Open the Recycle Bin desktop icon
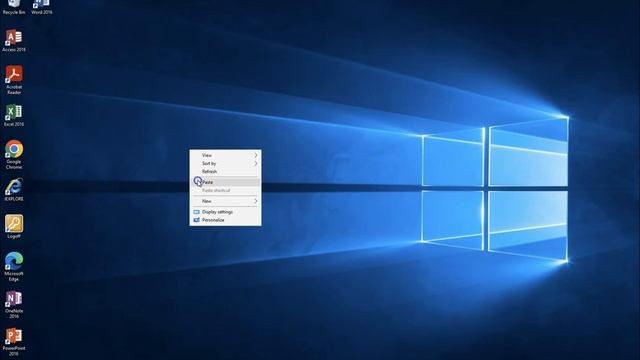 click(13, 7)
